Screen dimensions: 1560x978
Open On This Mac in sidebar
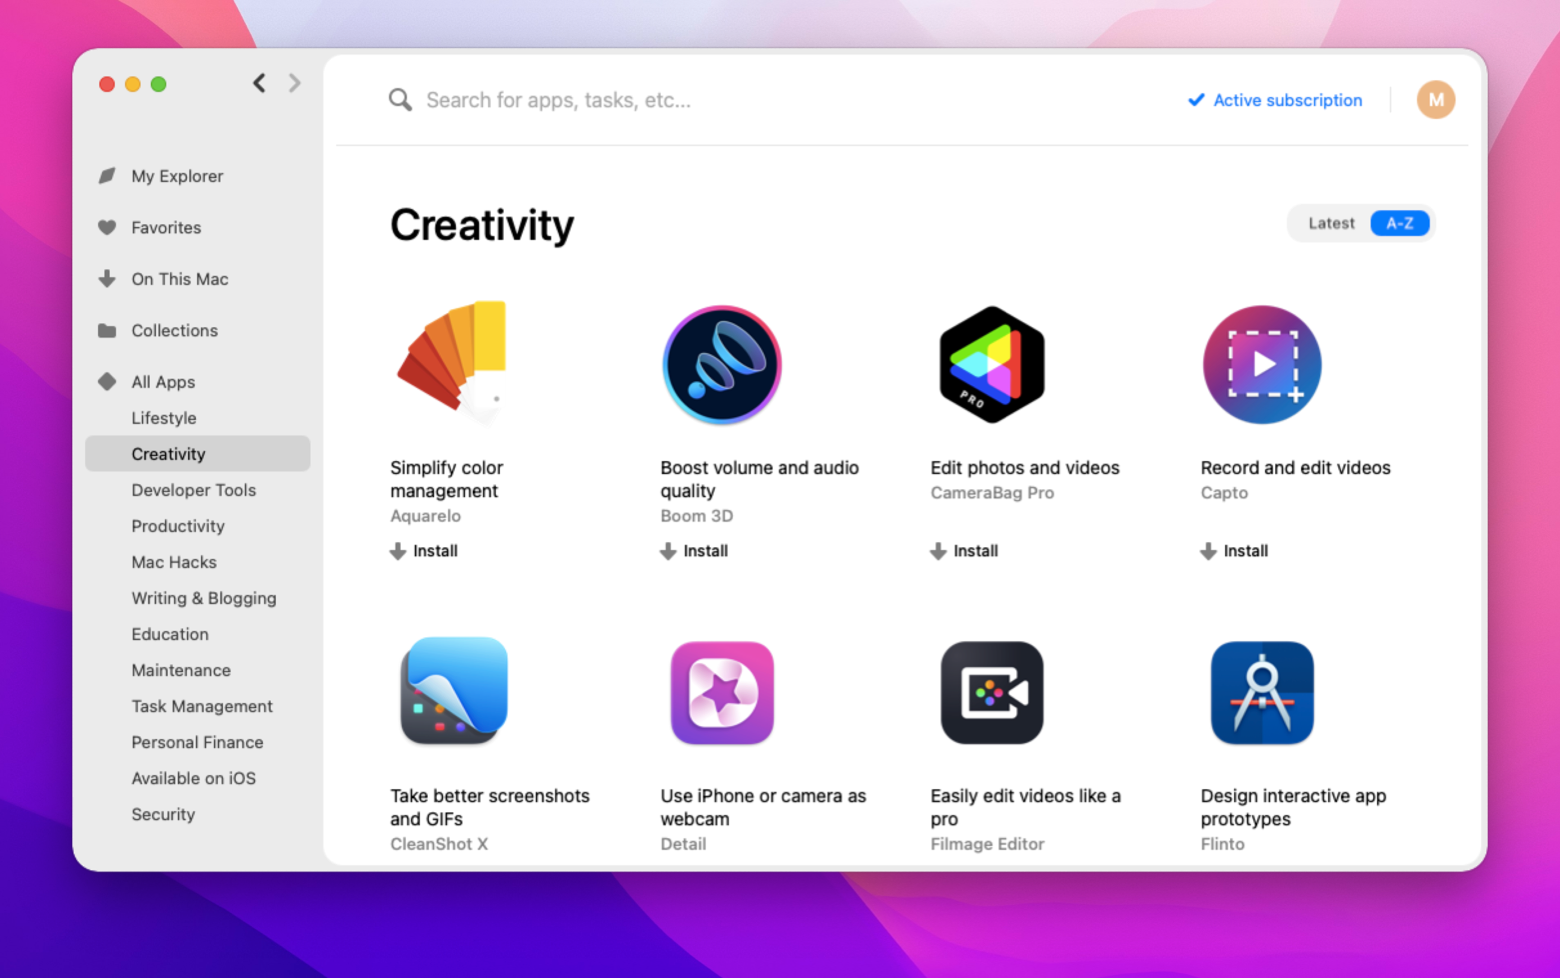tap(180, 279)
